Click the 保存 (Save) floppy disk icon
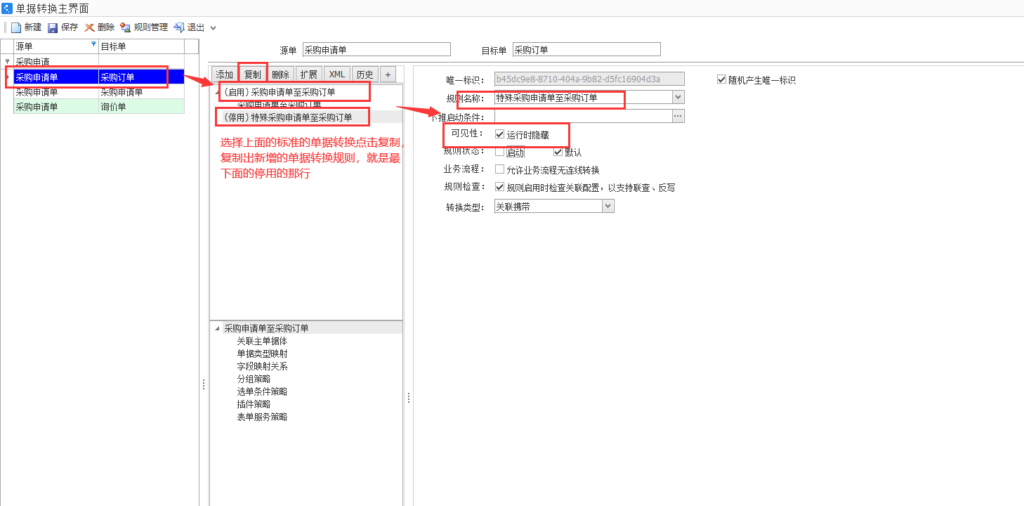The width and height of the screenshot is (1024, 506). click(x=53, y=27)
